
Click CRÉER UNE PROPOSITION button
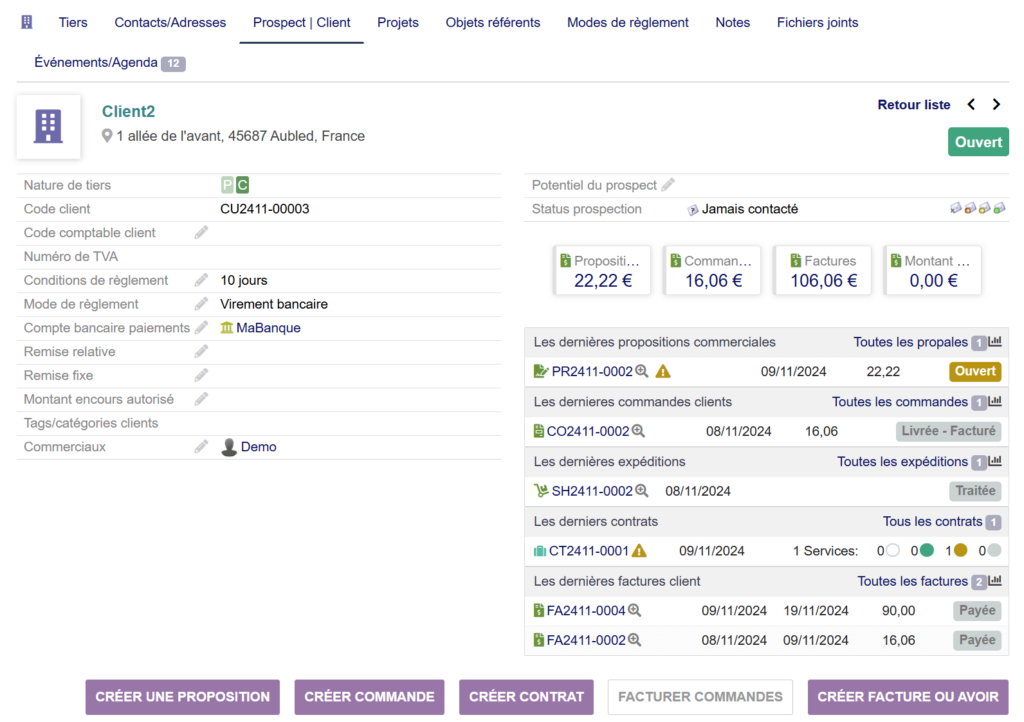click(183, 697)
